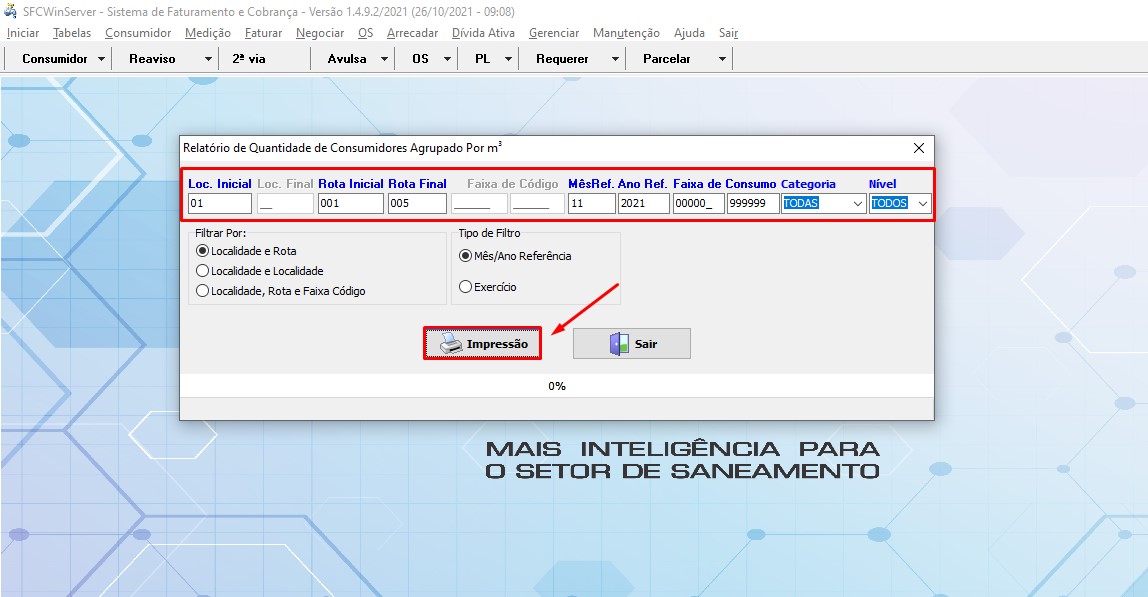Viewport: 1148px width, 597px height.
Task: Click the SFCWinServer app icon in title bar
Action: (11, 11)
